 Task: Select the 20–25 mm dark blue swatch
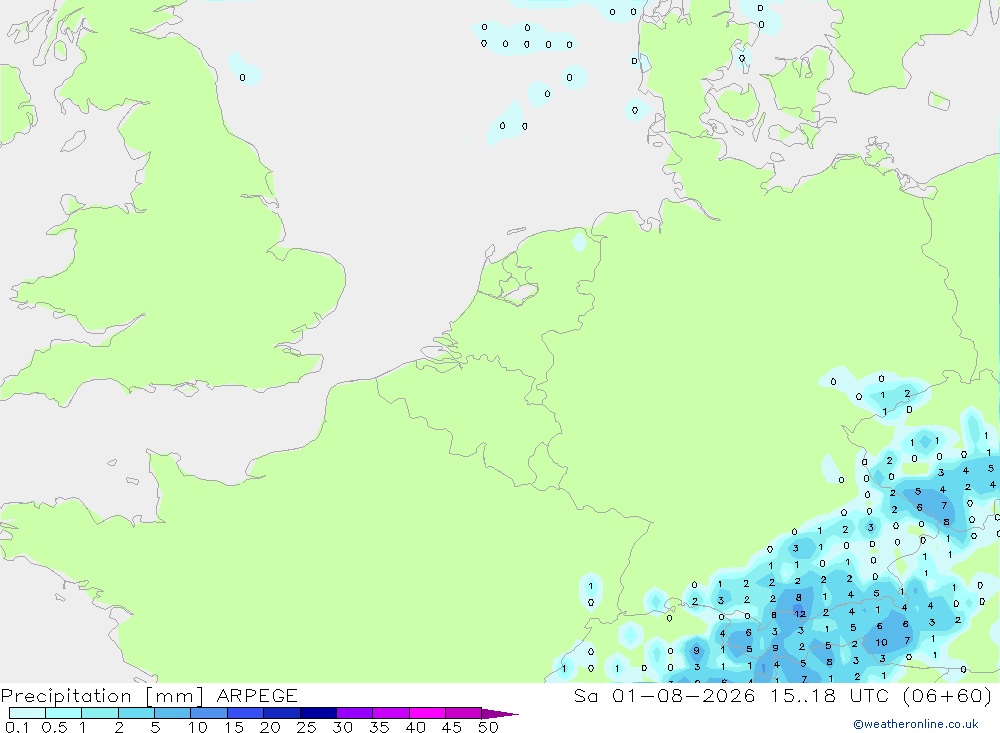point(282,713)
